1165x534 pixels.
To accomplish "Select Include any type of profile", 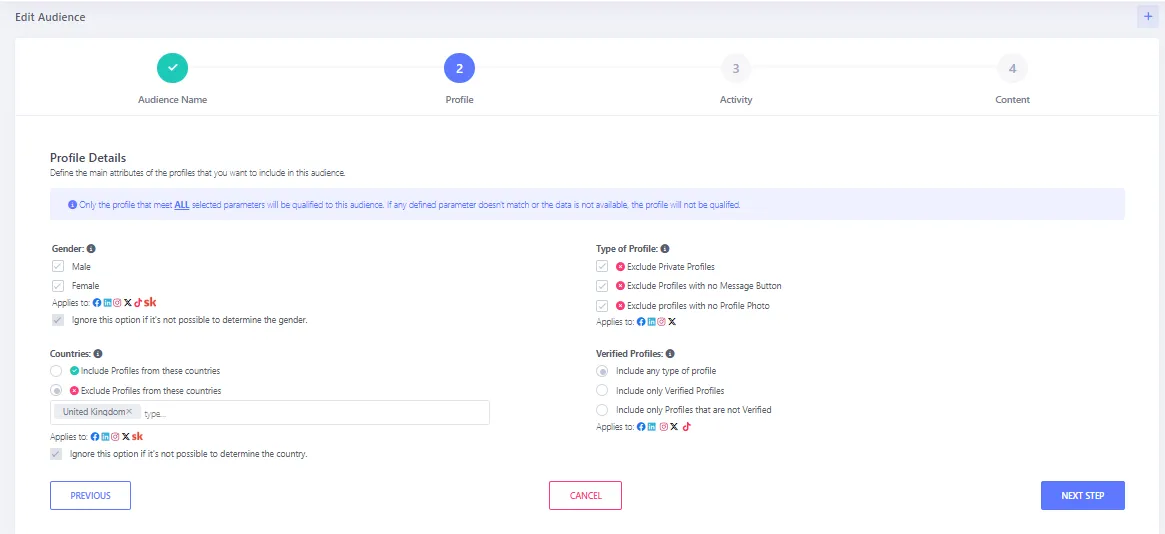I will click(603, 371).
